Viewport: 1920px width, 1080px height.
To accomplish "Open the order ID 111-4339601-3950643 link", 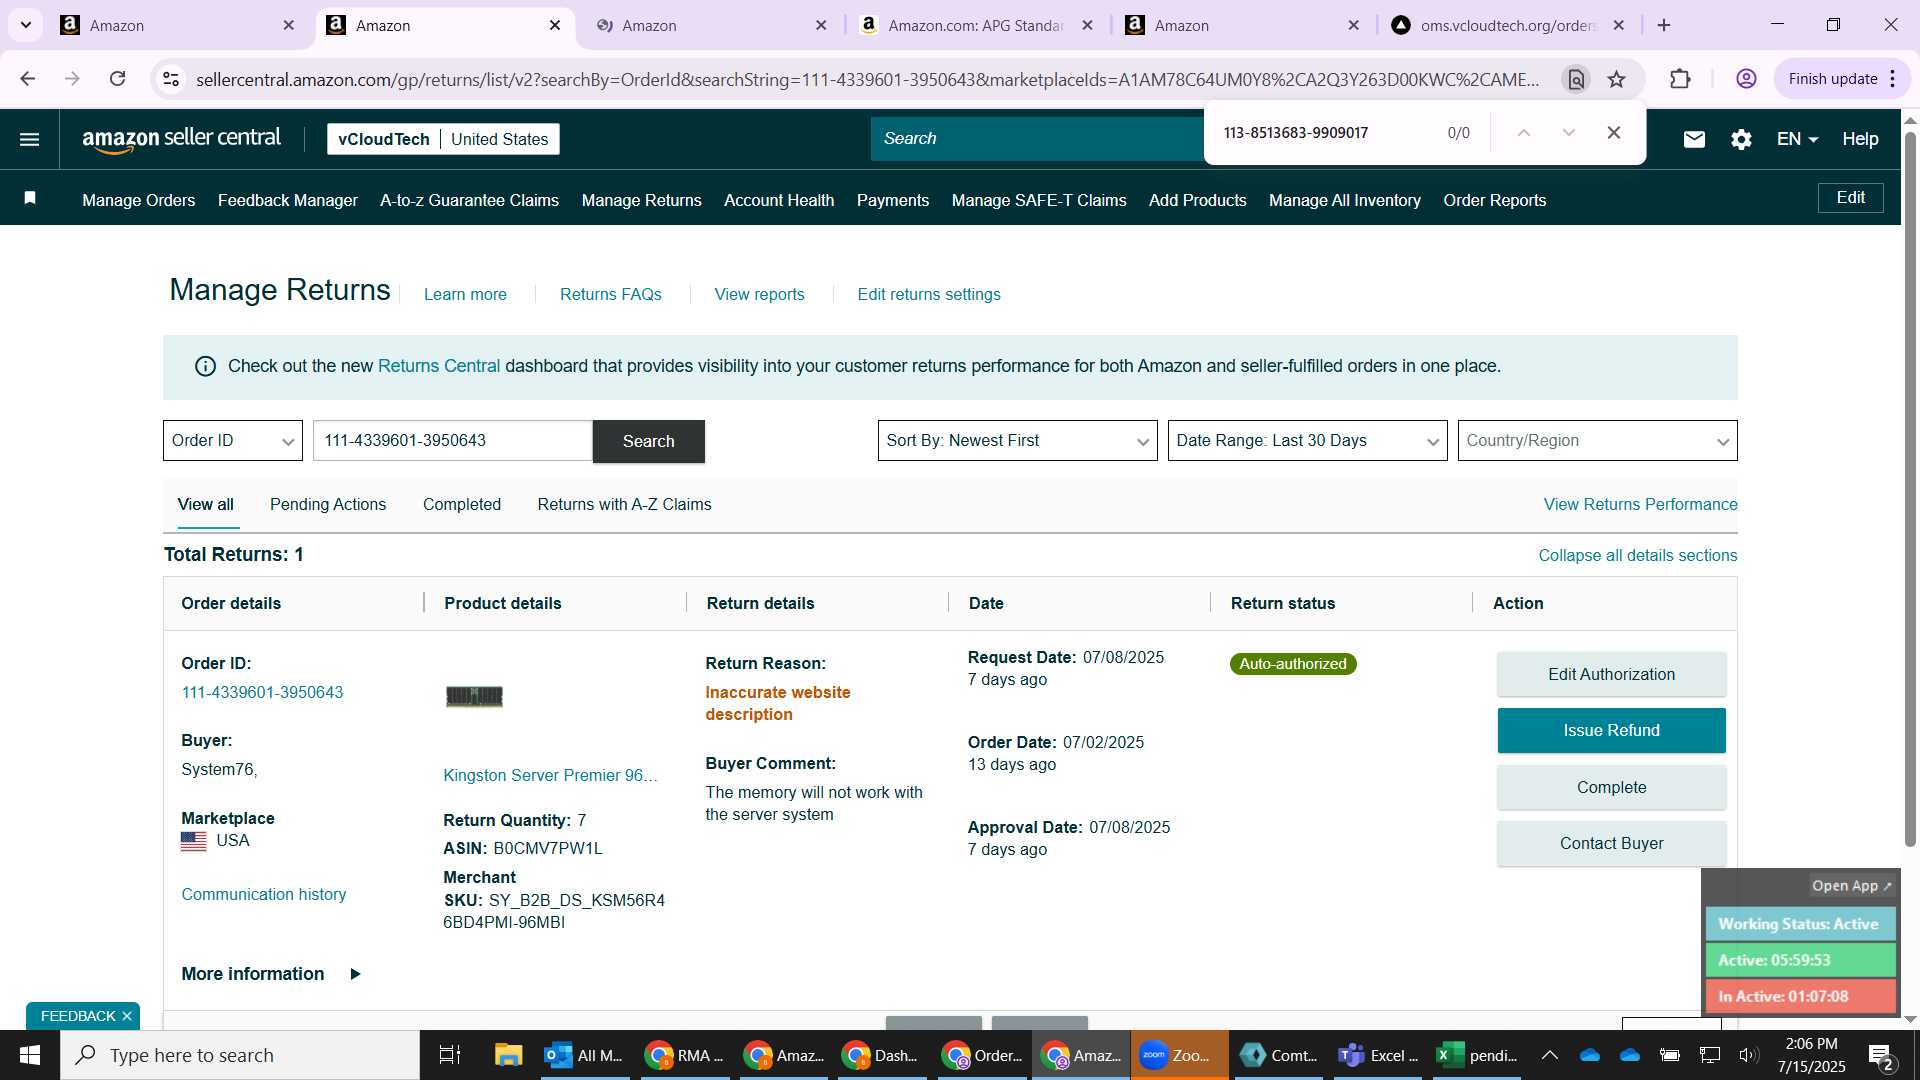I will click(262, 692).
